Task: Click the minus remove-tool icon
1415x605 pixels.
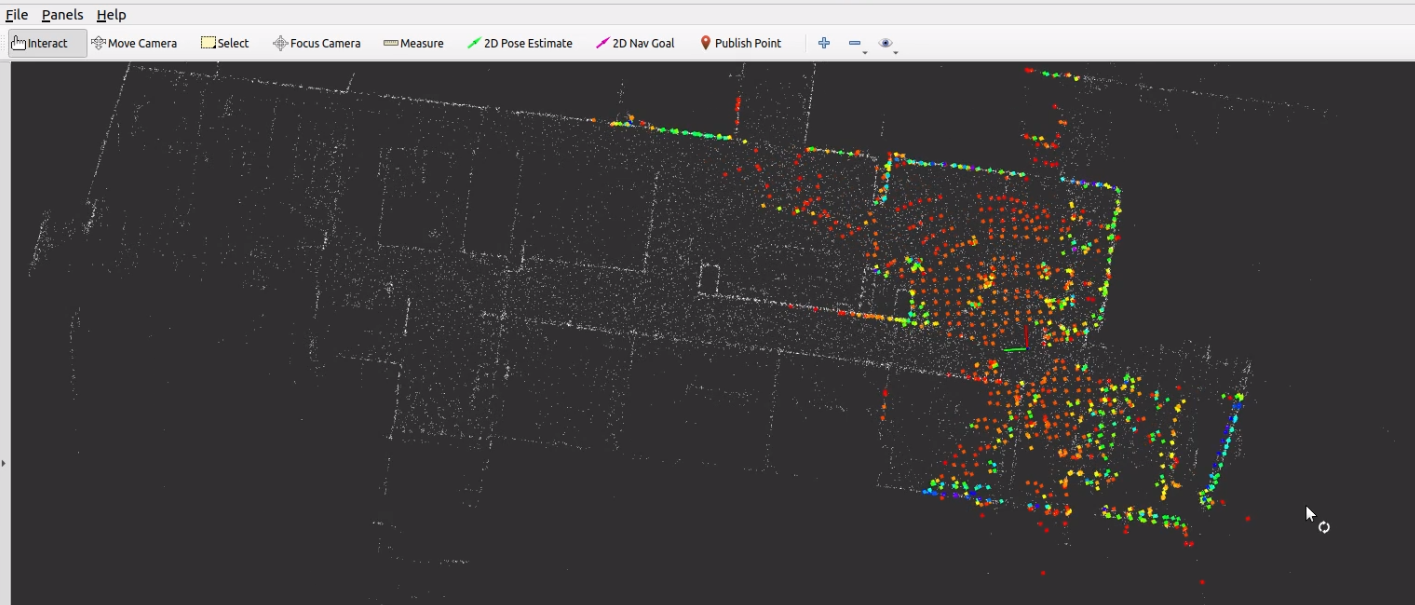Action: 854,43
